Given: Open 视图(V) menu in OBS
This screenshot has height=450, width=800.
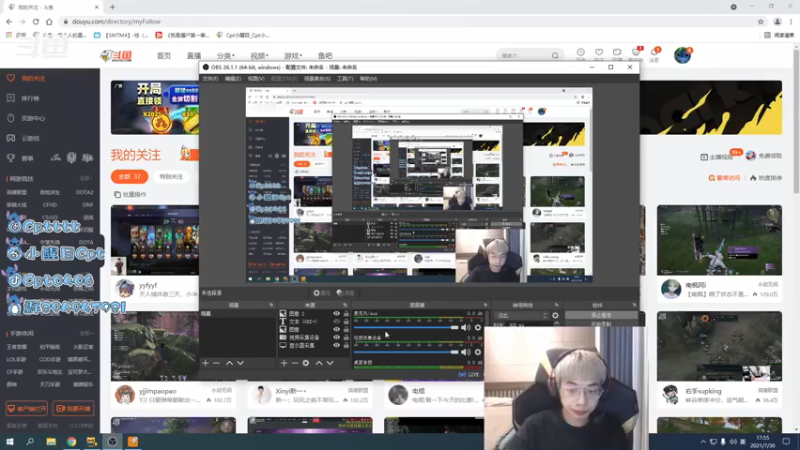Looking at the screenshot, I should click(256, 79).
